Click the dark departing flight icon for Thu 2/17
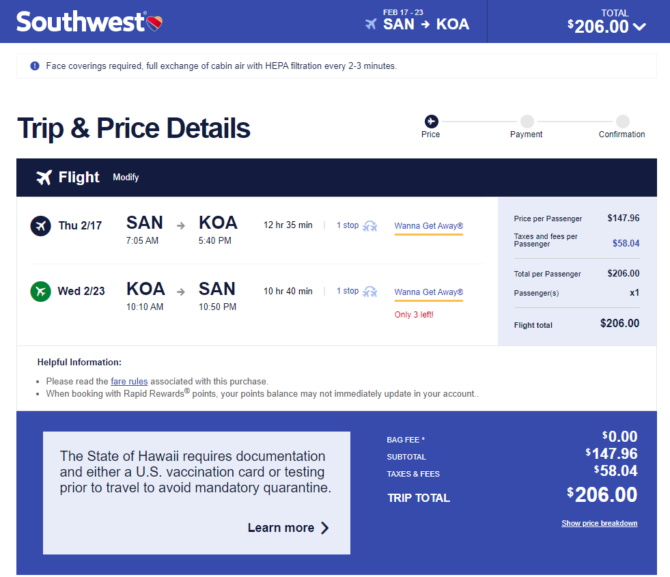The image size is (670, 577). point(41,226)
